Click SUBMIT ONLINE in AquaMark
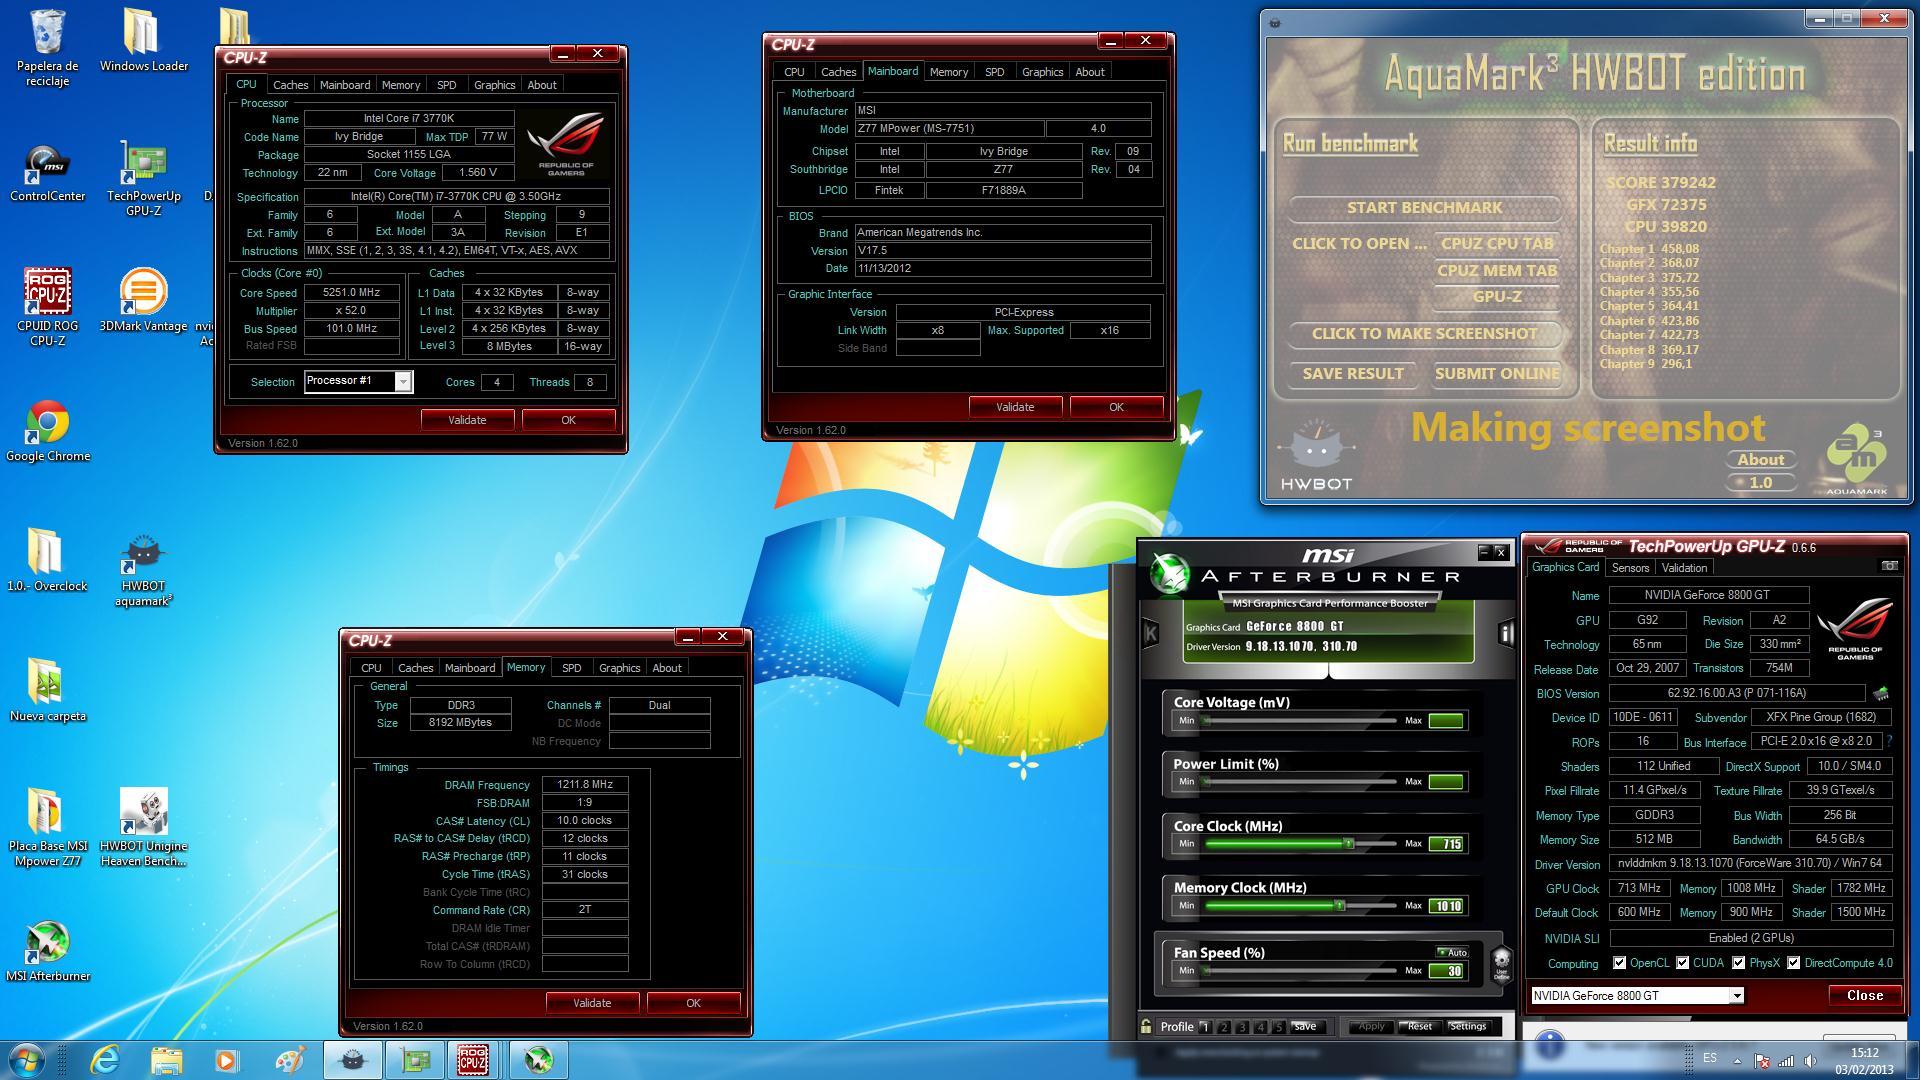The image size is (1920, 1080). click(1497, 373)
